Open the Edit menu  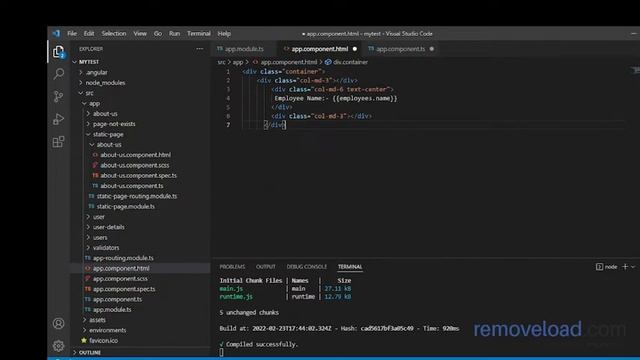click(89, 33)
